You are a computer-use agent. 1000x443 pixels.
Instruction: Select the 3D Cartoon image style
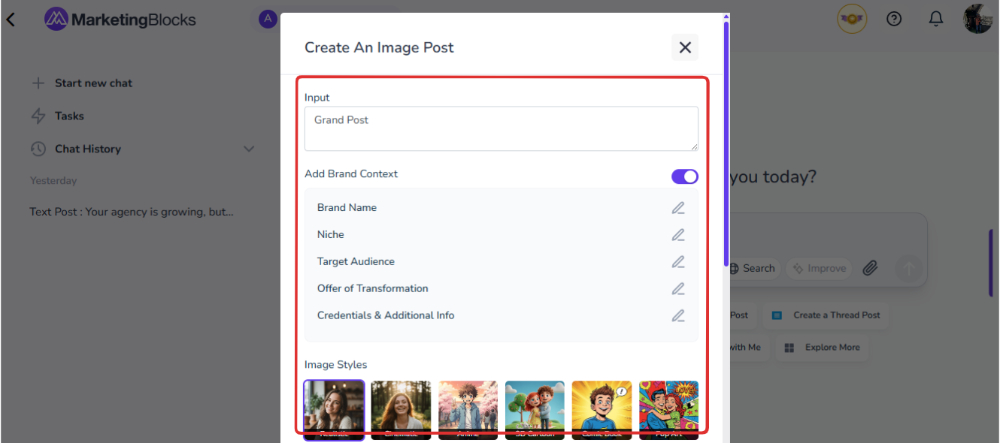(x=535, y=408)
